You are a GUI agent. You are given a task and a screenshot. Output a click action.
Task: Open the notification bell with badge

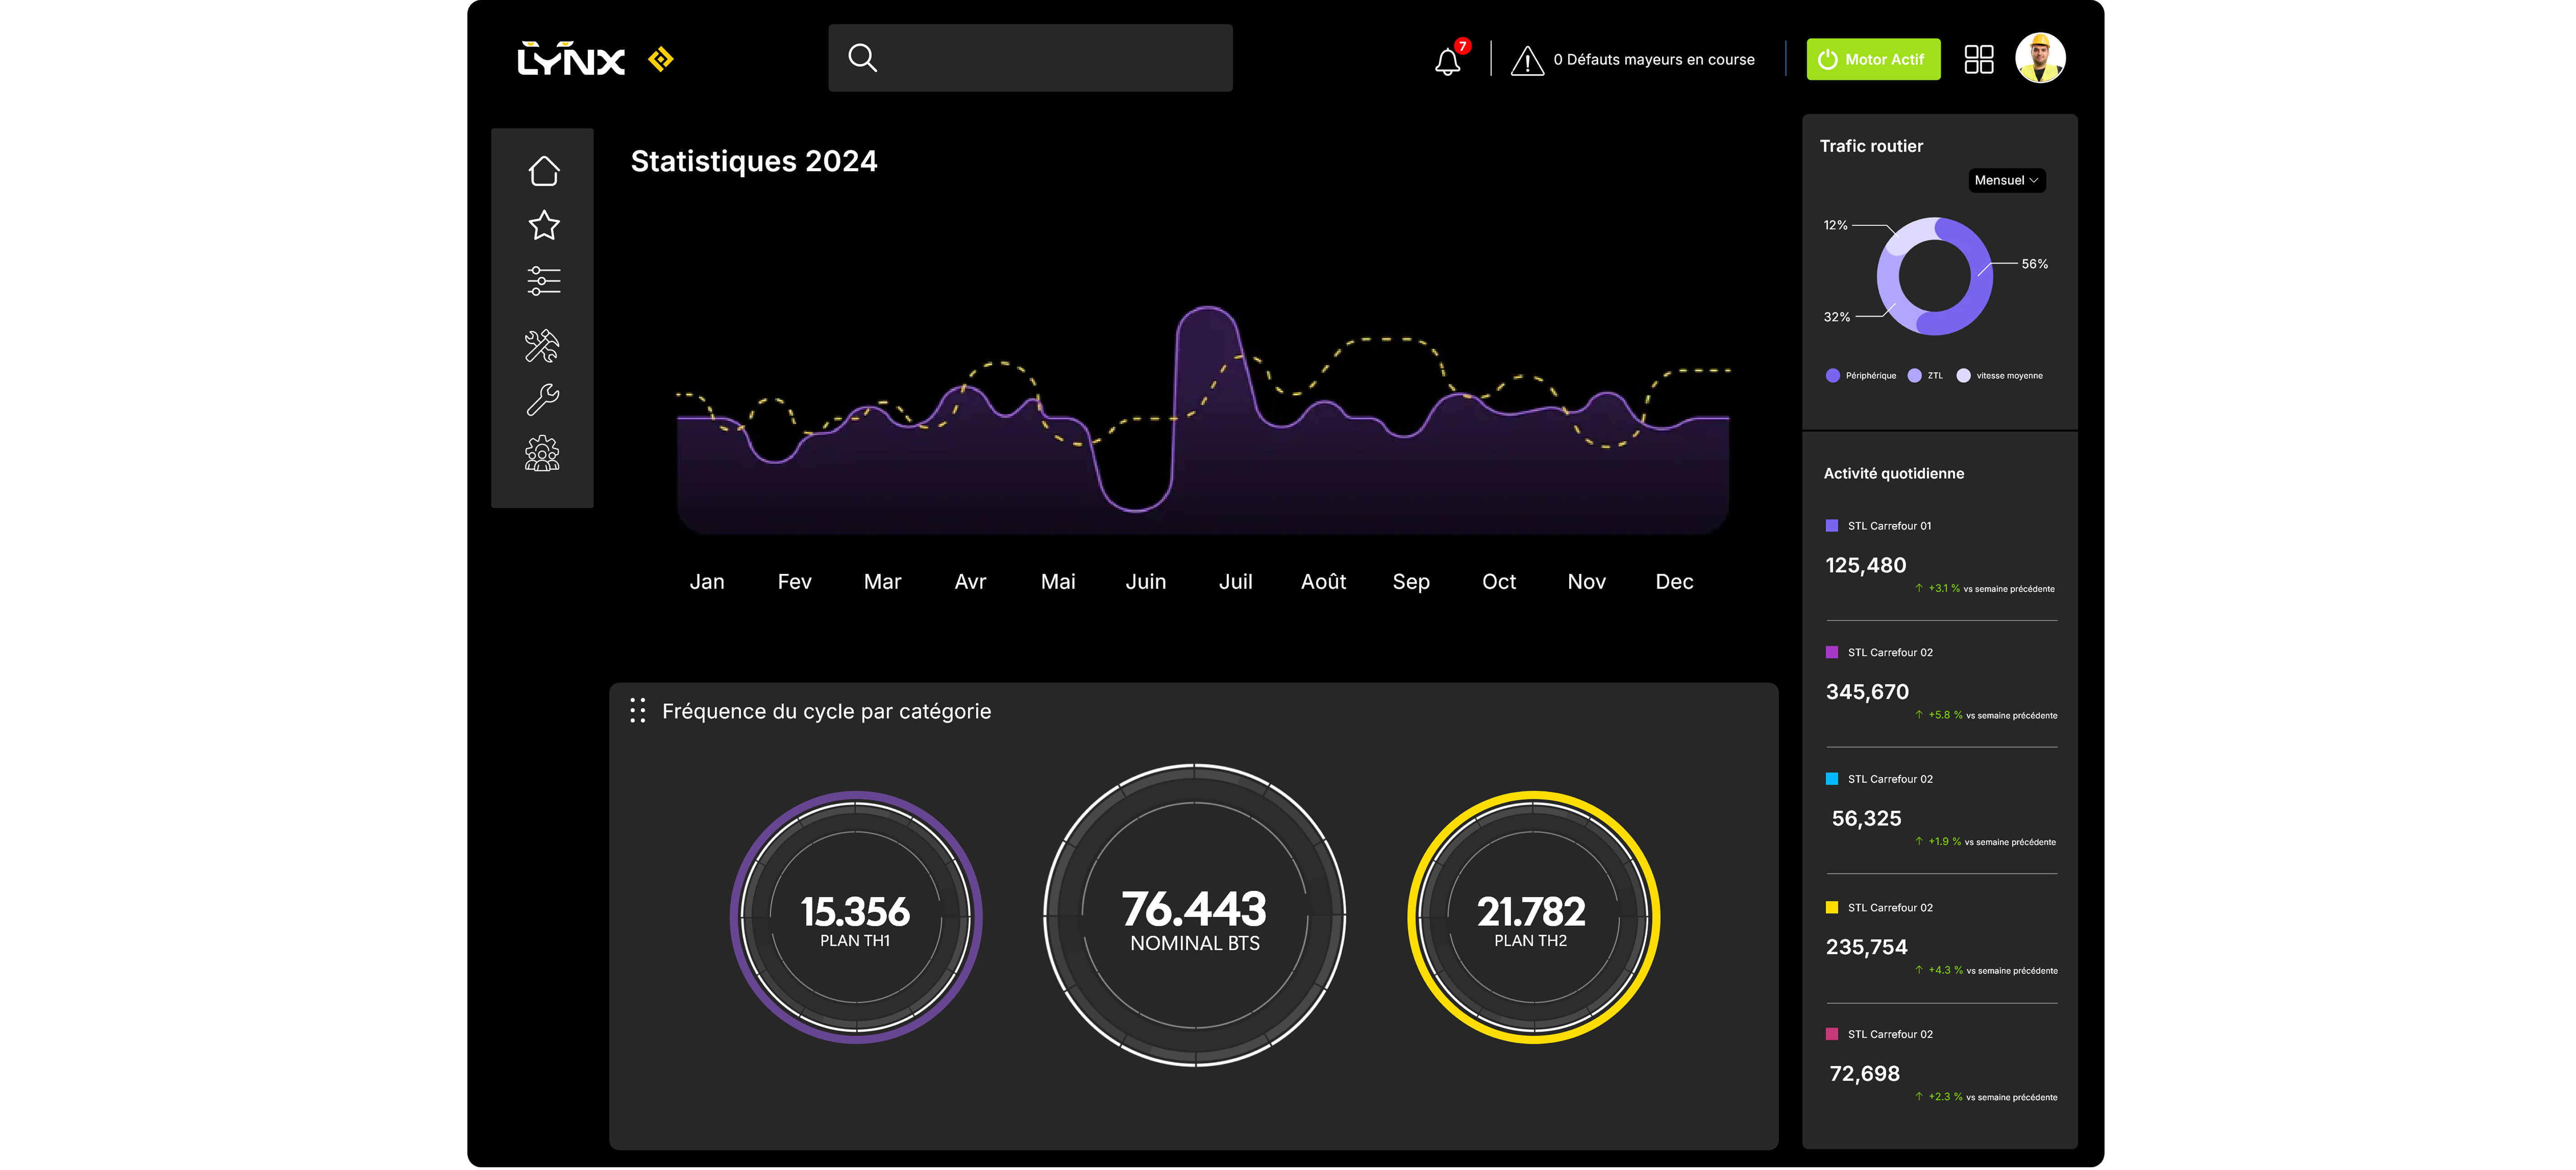coord(1448,61)
